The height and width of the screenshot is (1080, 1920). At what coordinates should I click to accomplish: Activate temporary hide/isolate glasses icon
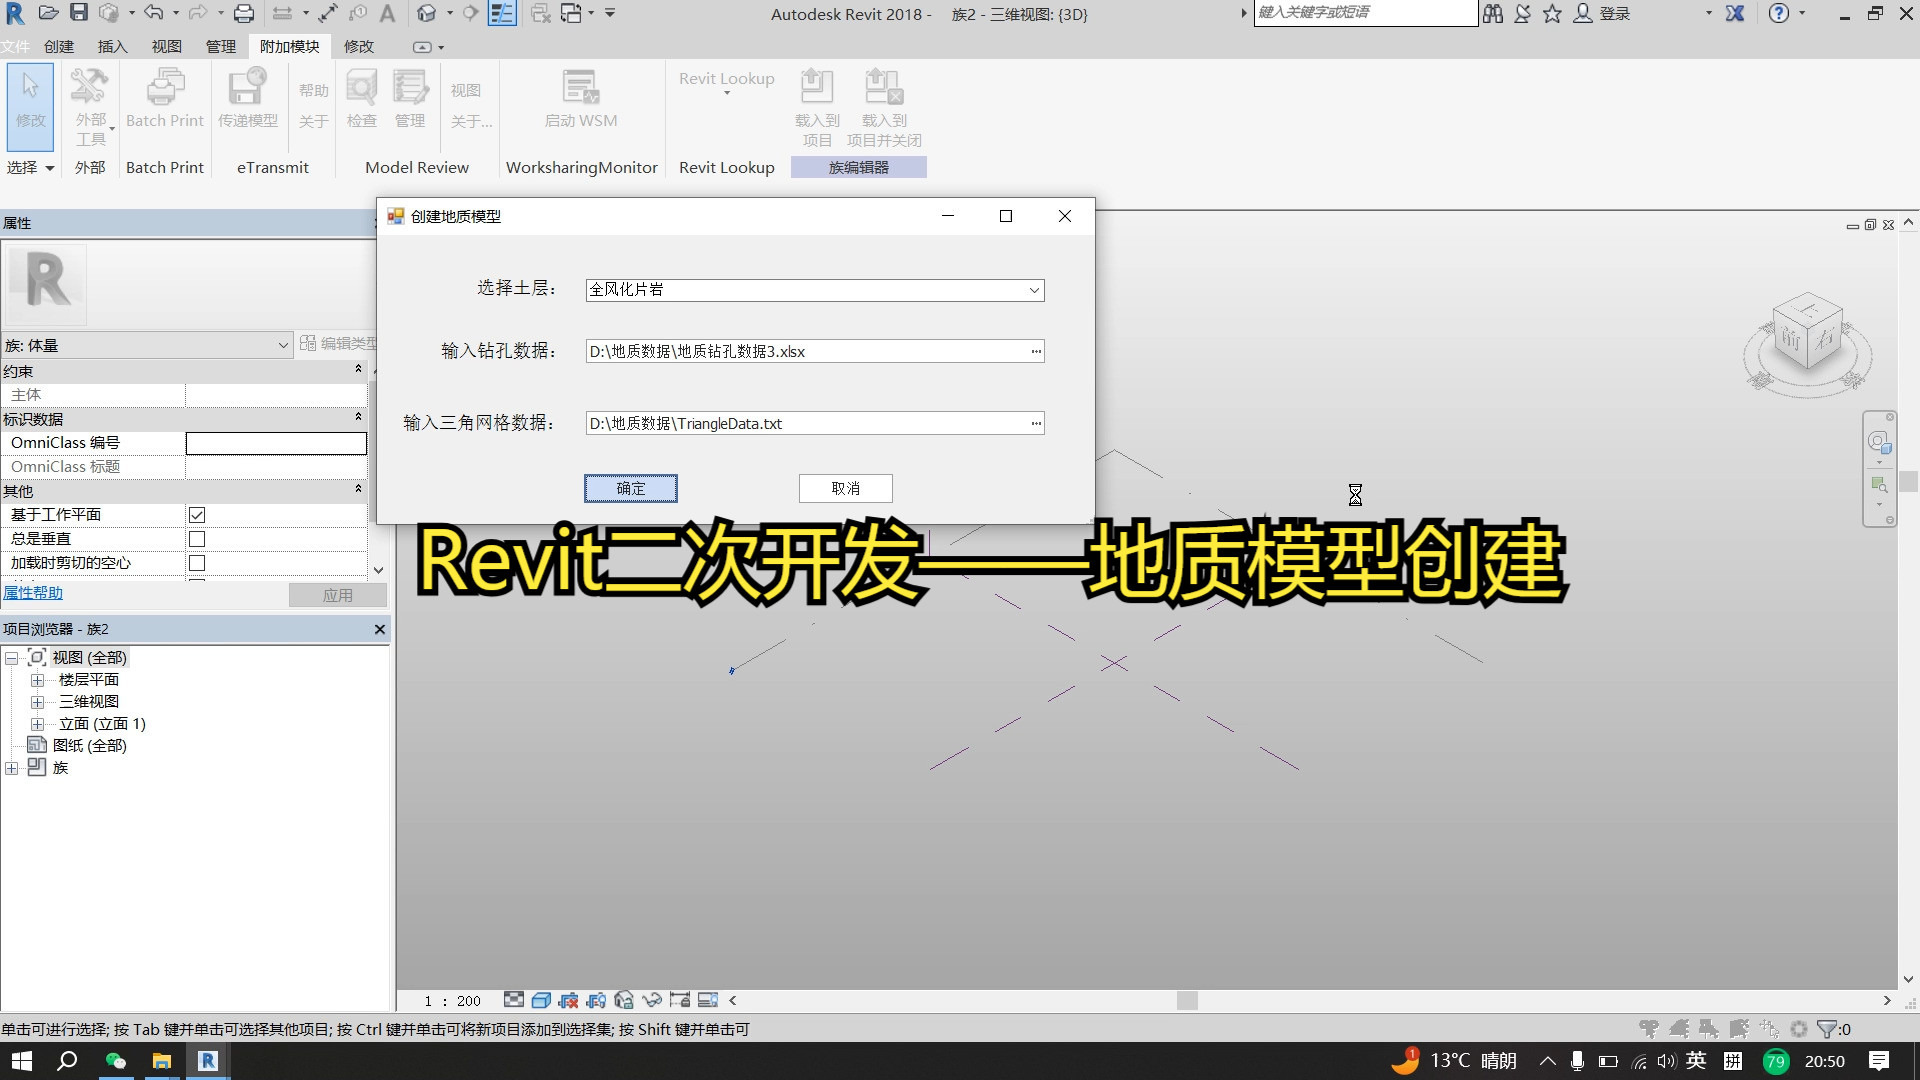(651, 1000)
